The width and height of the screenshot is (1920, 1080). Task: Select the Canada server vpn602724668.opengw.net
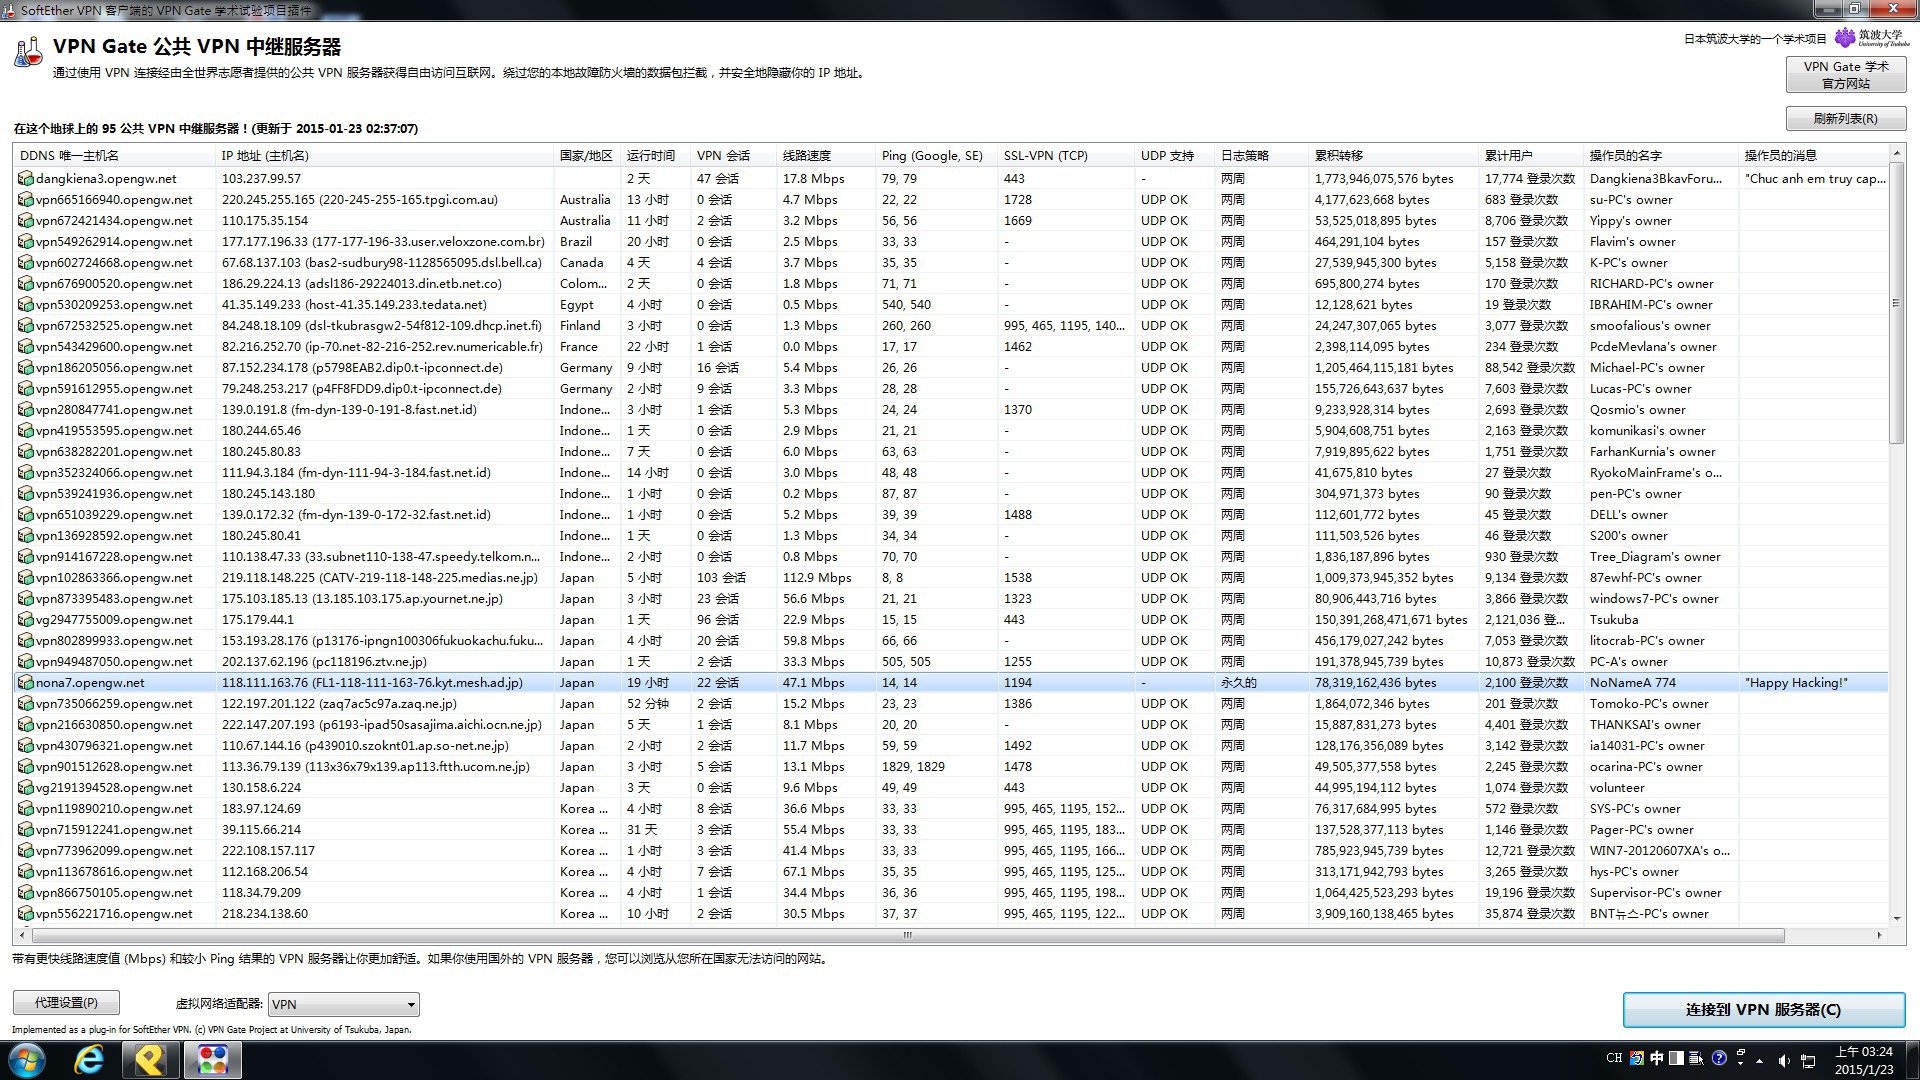(x=951, y=263)
